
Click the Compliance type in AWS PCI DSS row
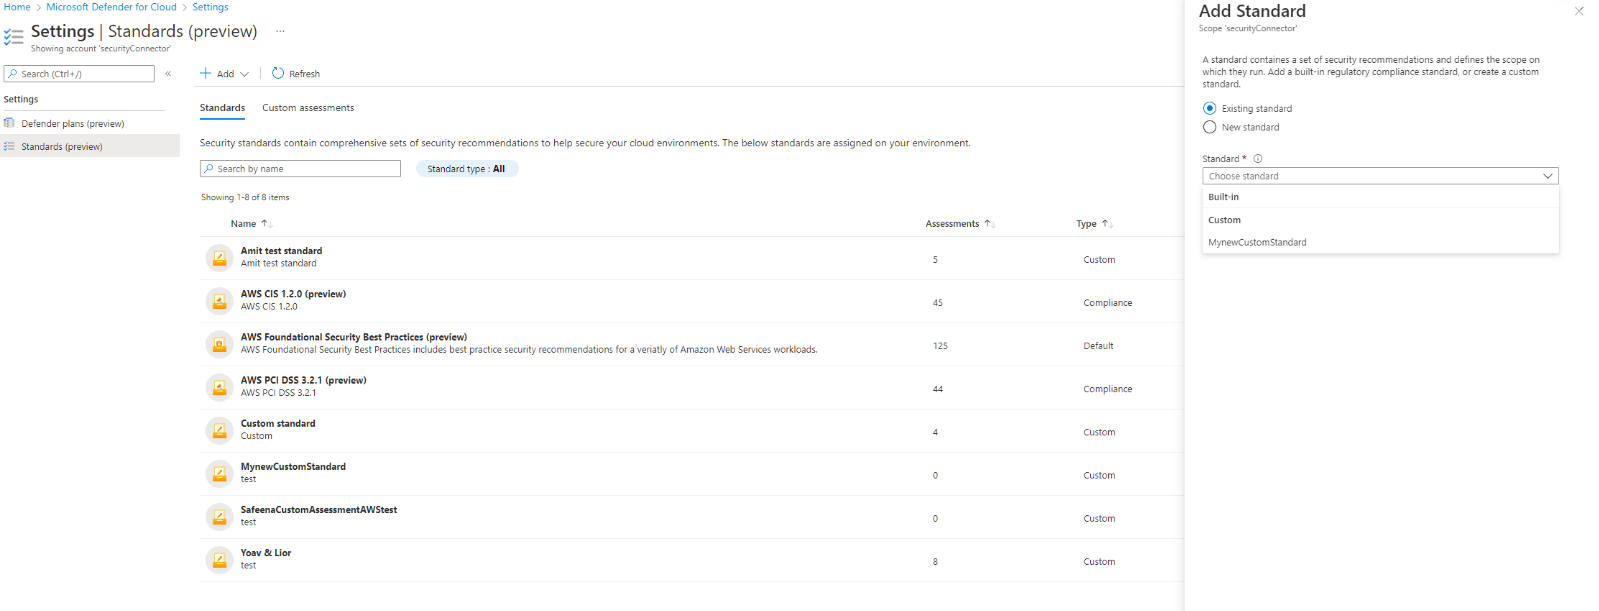pyautogui.click(x=1108, y=389)
